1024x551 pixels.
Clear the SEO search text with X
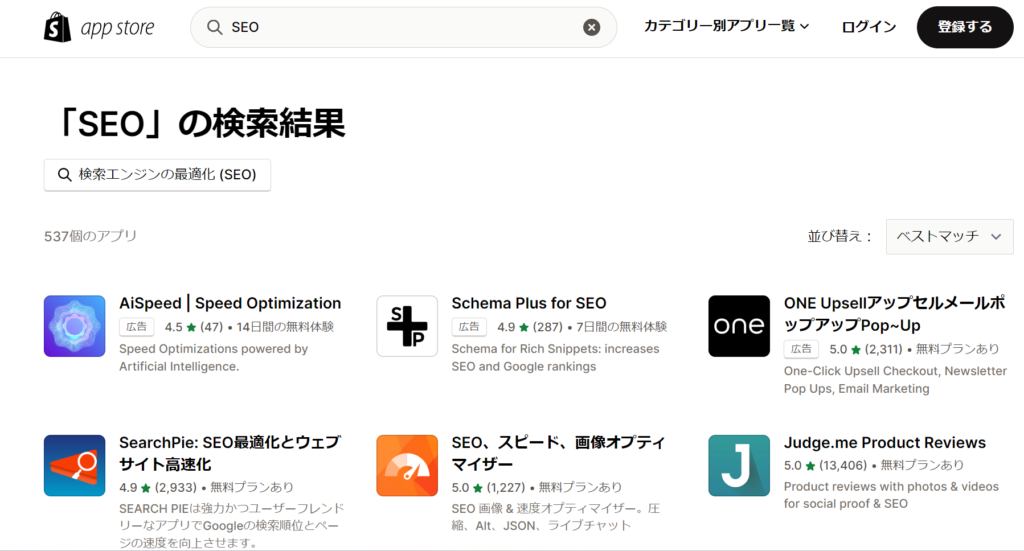[592, 27]
